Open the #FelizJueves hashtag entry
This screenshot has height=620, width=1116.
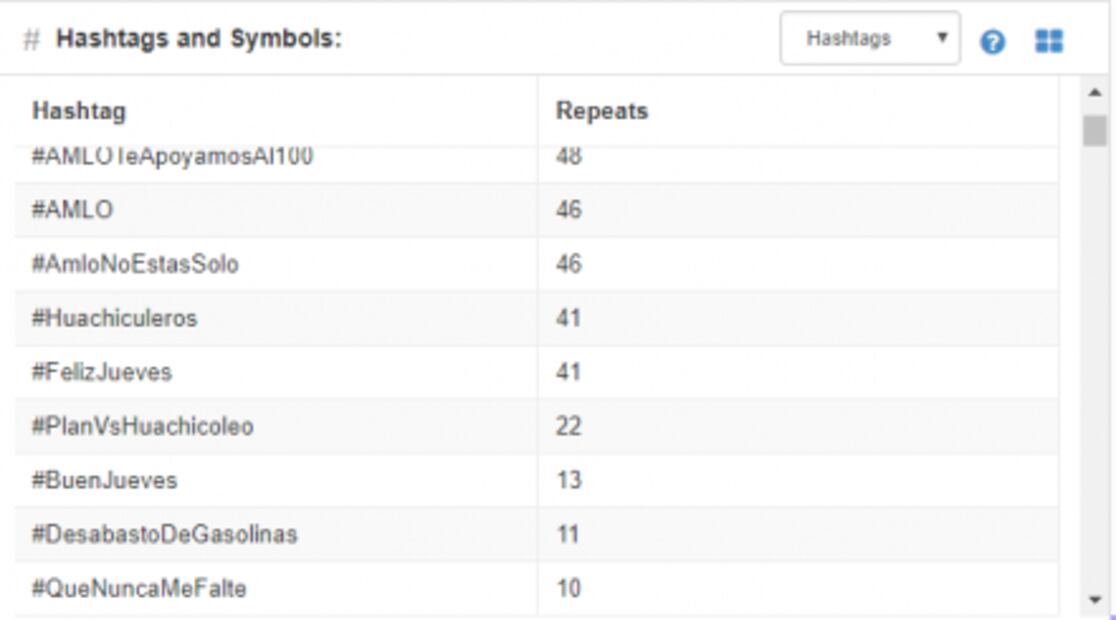click(x=102, y=372)
